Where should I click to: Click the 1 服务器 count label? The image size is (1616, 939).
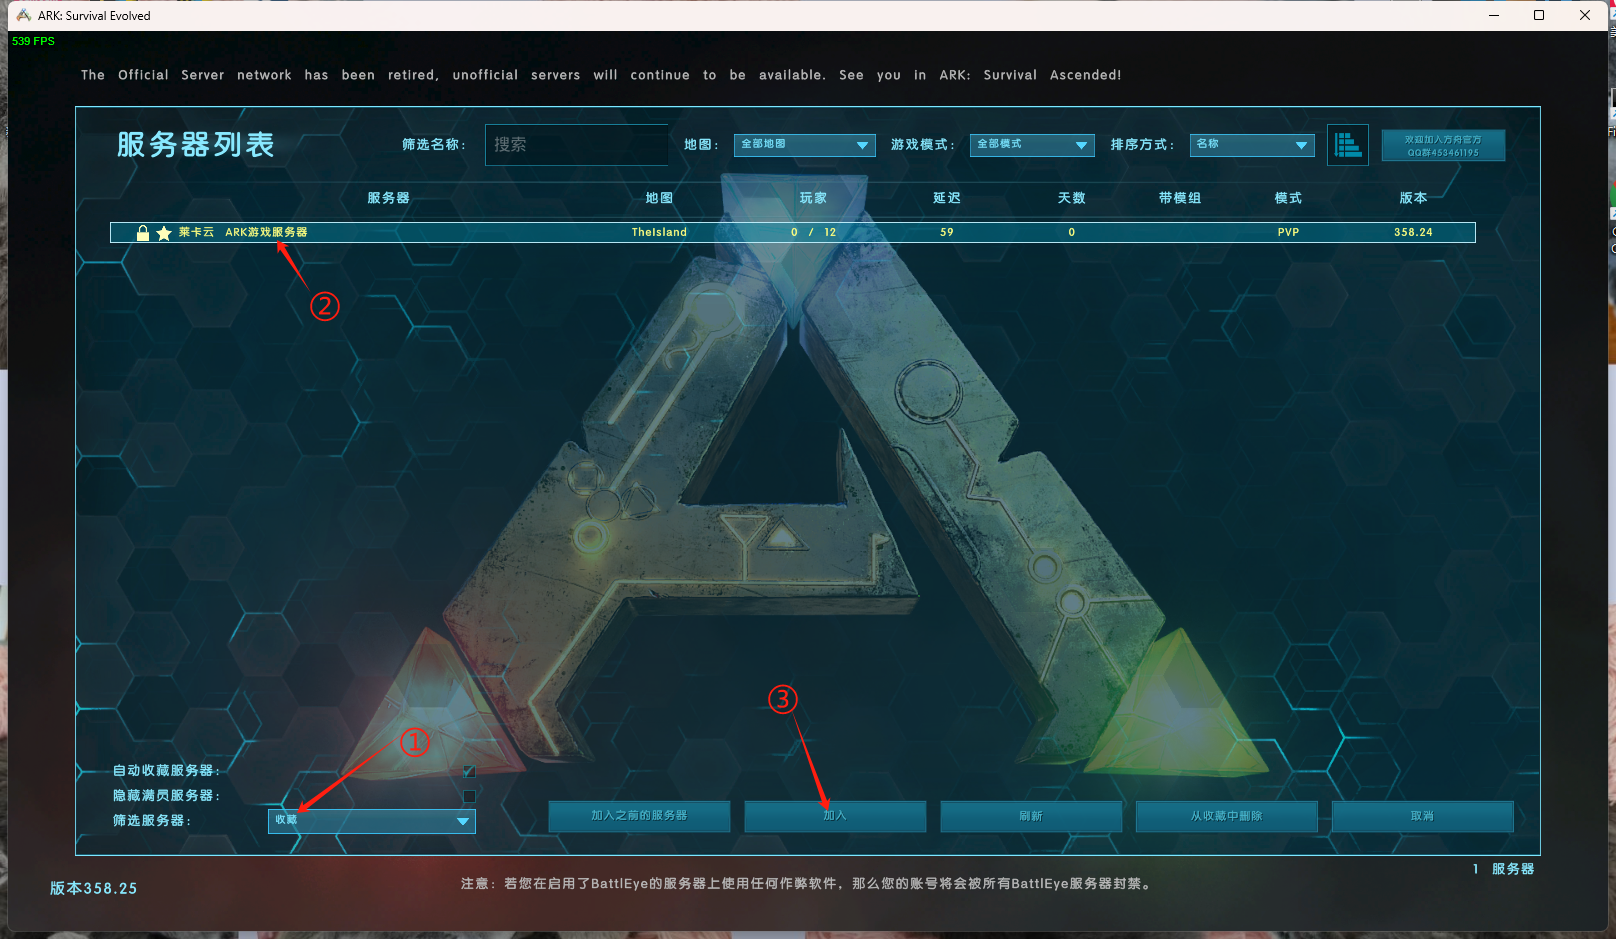coord(1503,869)
